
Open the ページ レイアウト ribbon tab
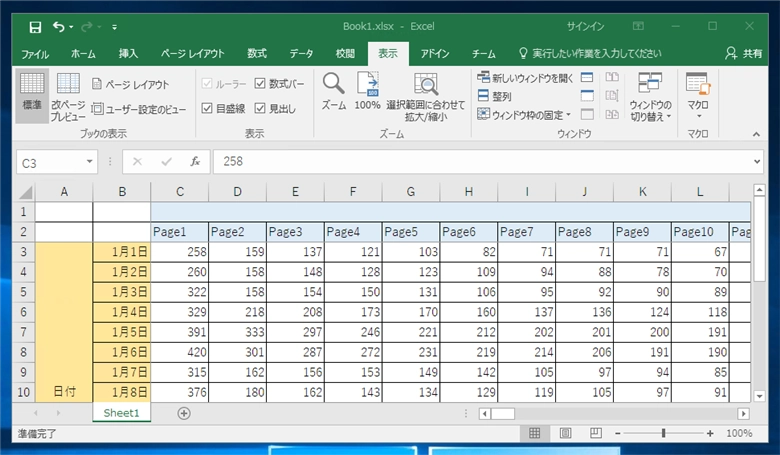(x=193, y=54)
